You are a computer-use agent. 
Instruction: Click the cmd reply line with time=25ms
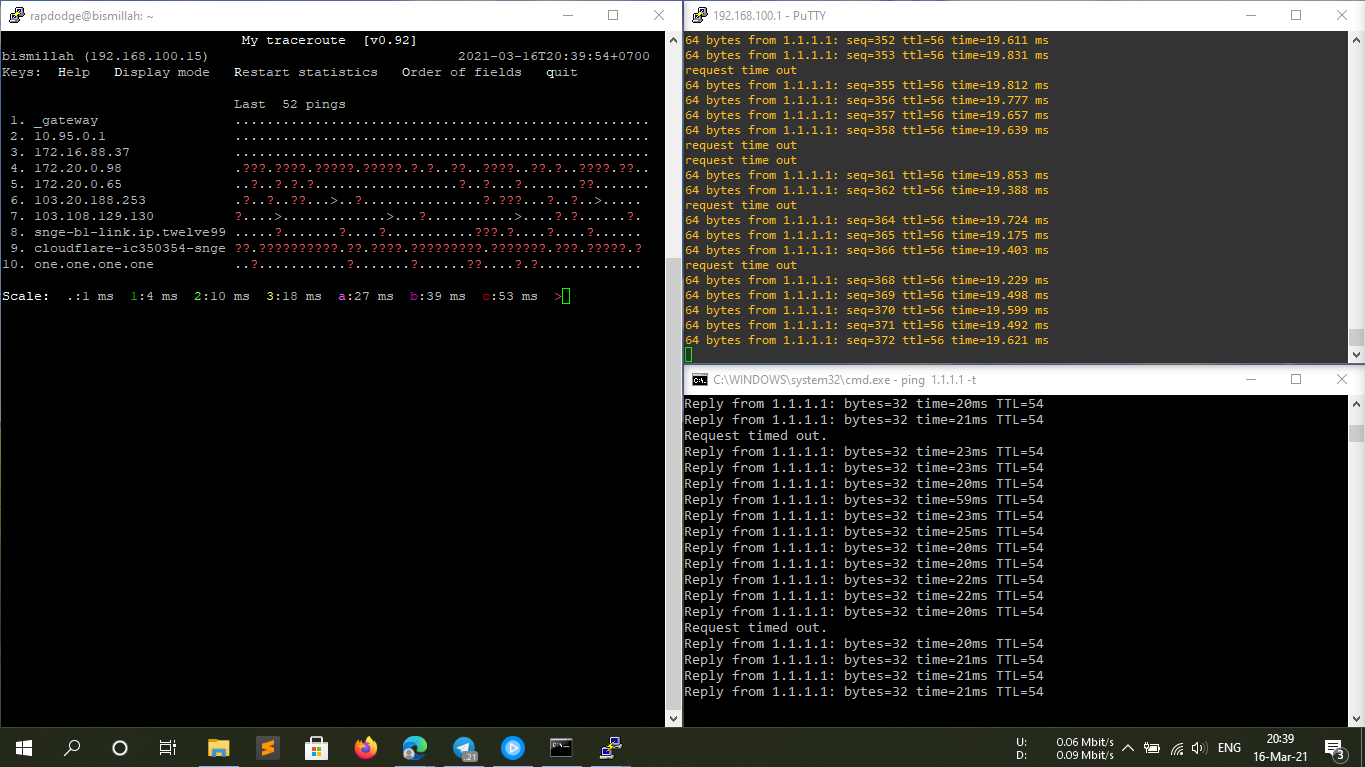click(x=864, y=532)
